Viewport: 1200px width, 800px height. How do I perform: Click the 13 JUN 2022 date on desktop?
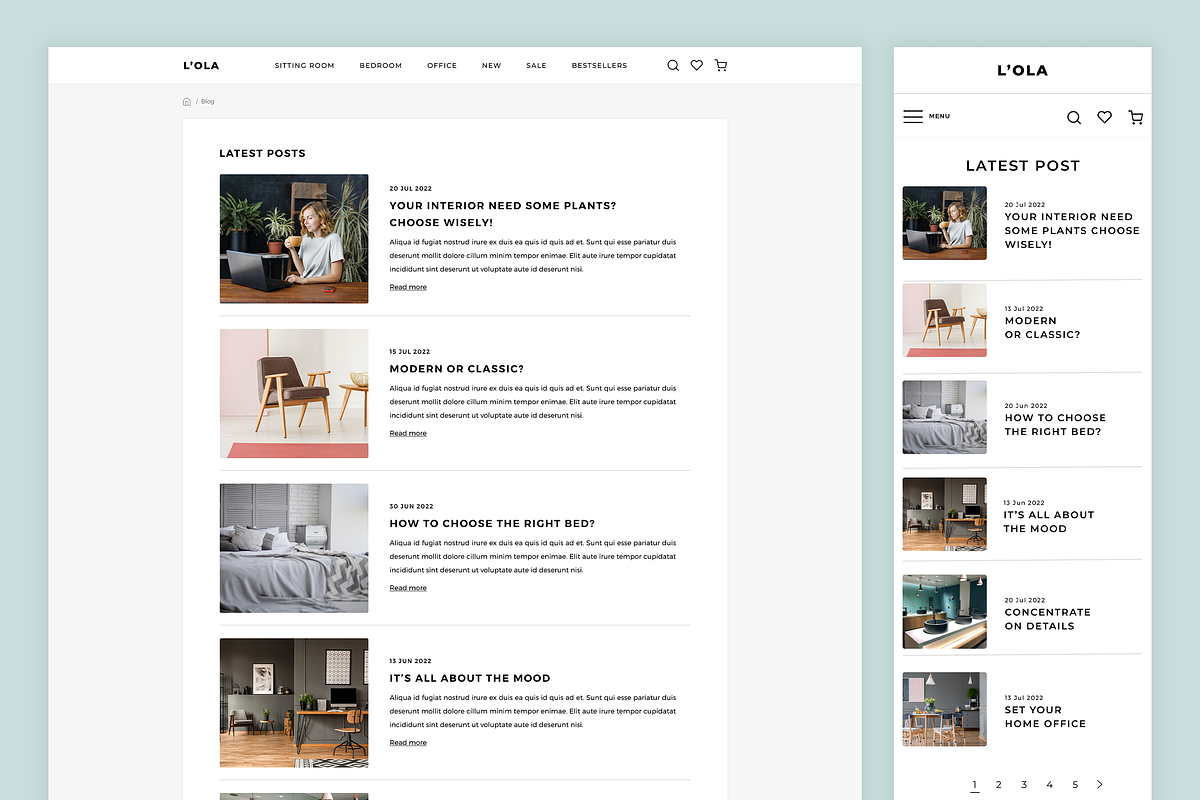411,661
